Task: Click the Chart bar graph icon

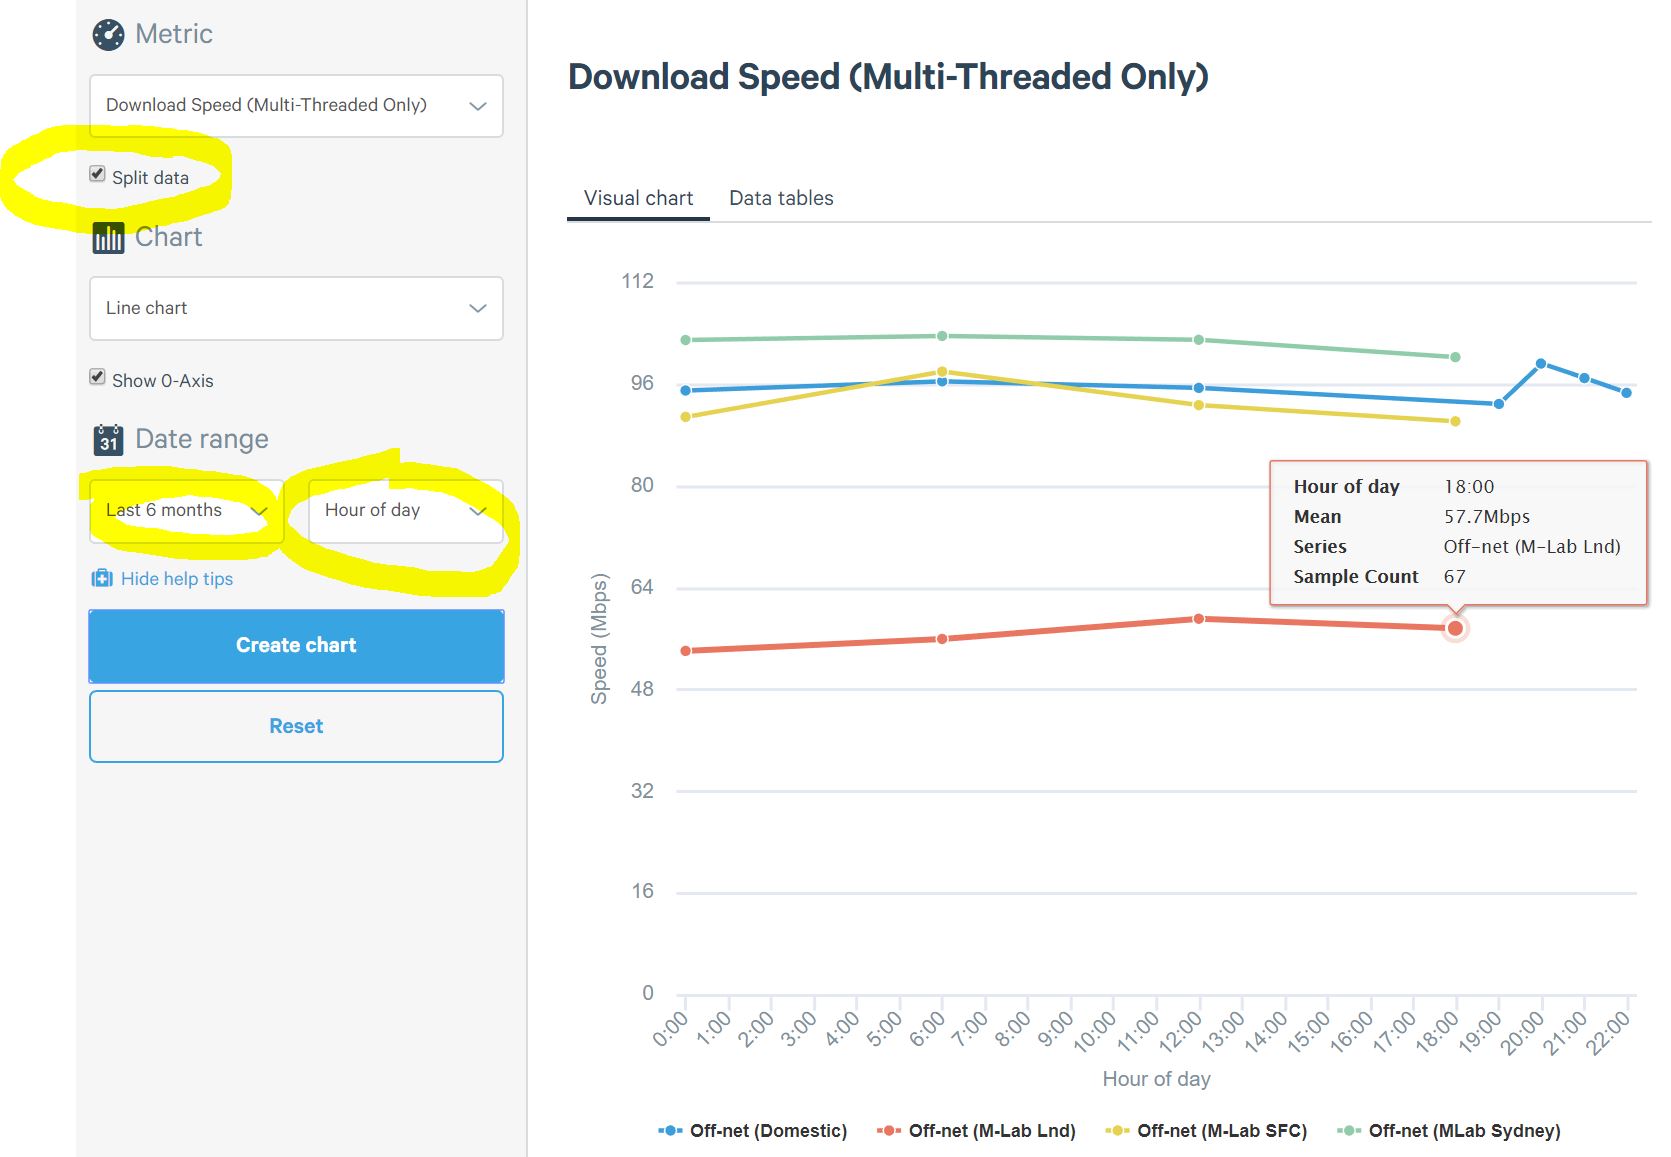Action: [x=108, y=238]
